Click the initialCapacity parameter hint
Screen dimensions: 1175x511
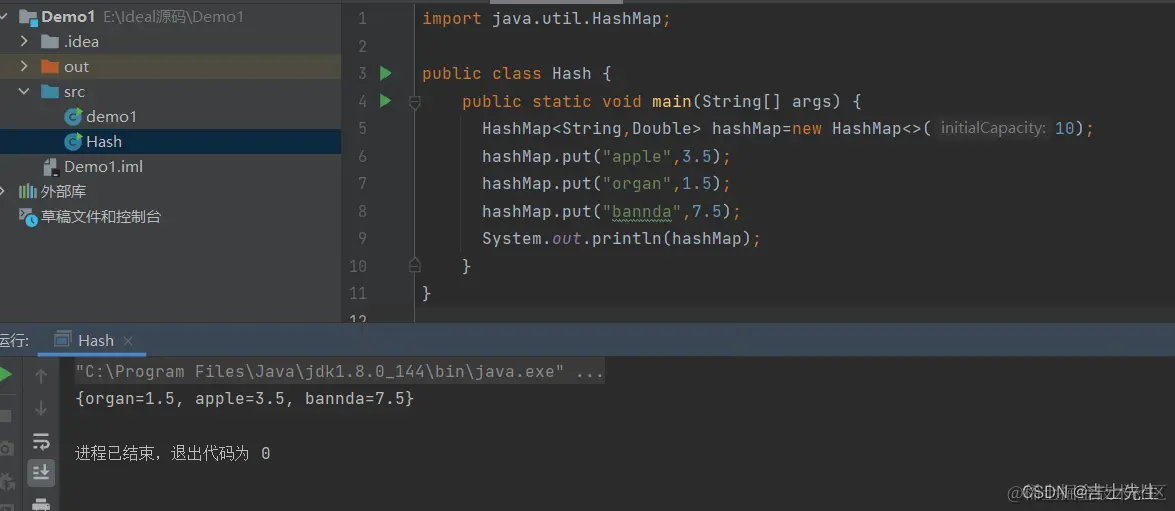pos(993,128)
